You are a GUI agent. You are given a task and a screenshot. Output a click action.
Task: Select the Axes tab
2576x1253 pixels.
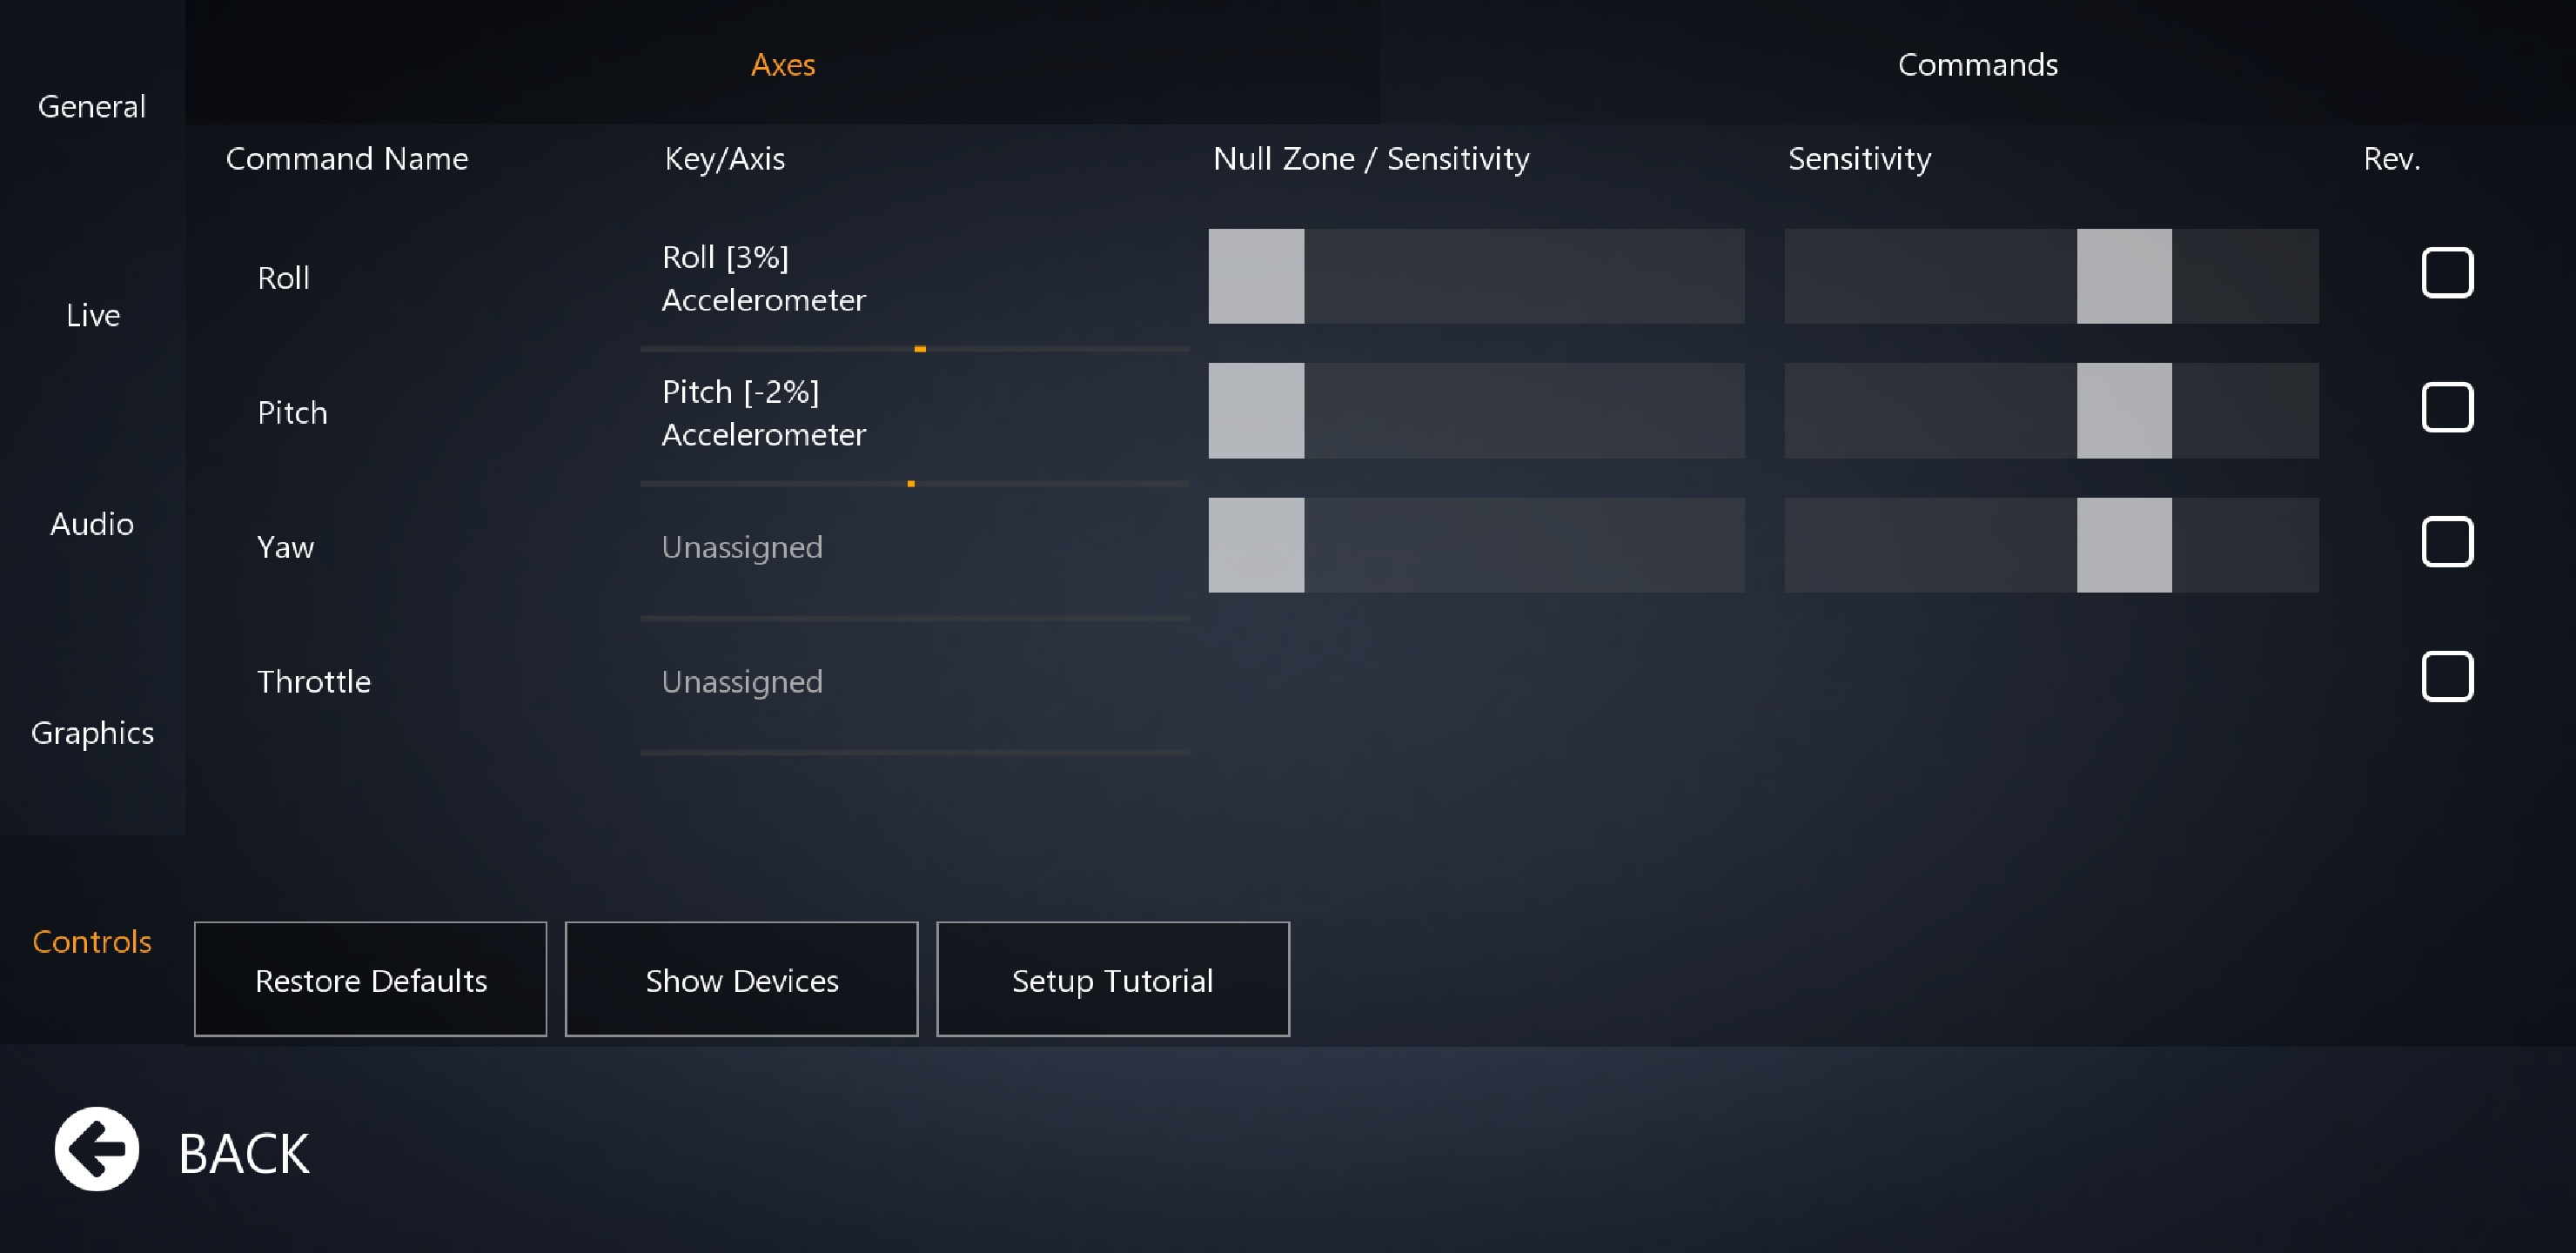(783, 65)
